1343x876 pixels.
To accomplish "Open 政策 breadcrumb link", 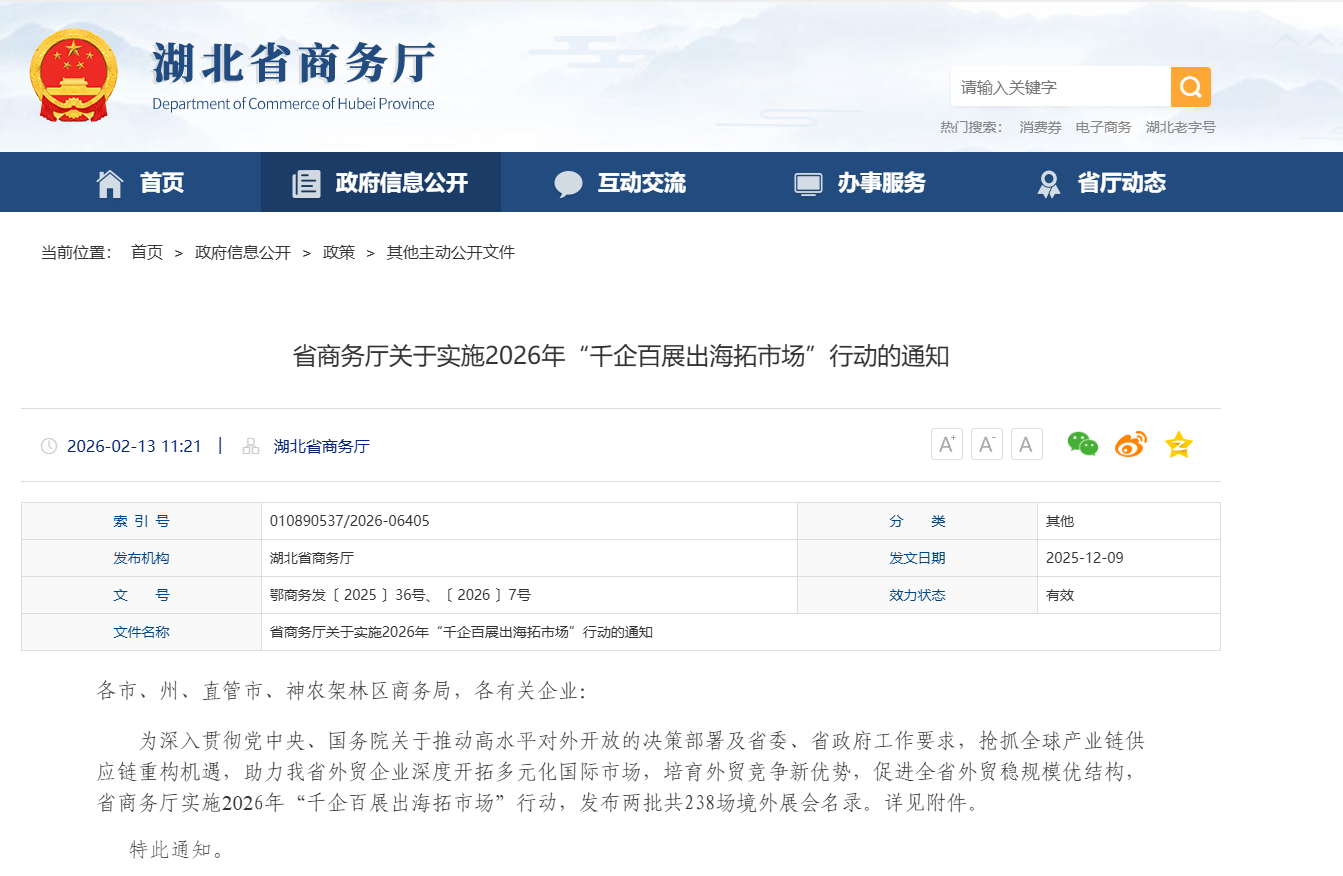I will point(339,253).
